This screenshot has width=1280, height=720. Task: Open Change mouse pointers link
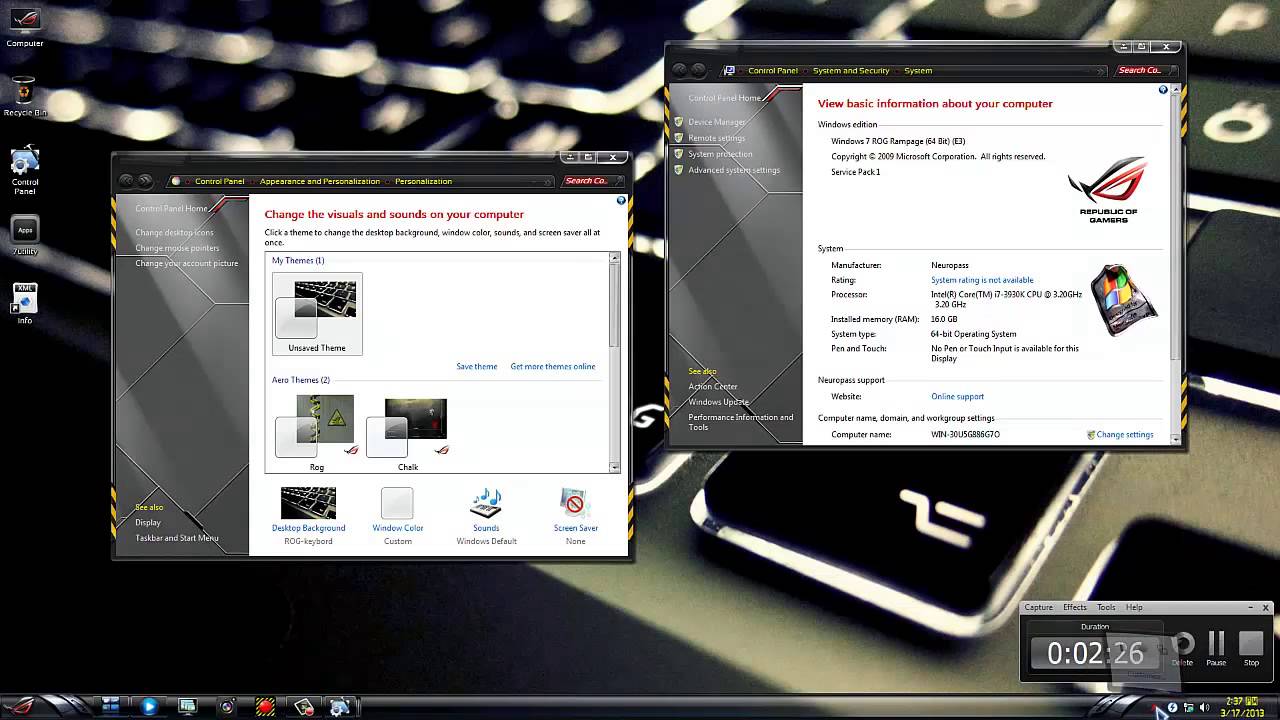tap(177, 247)
